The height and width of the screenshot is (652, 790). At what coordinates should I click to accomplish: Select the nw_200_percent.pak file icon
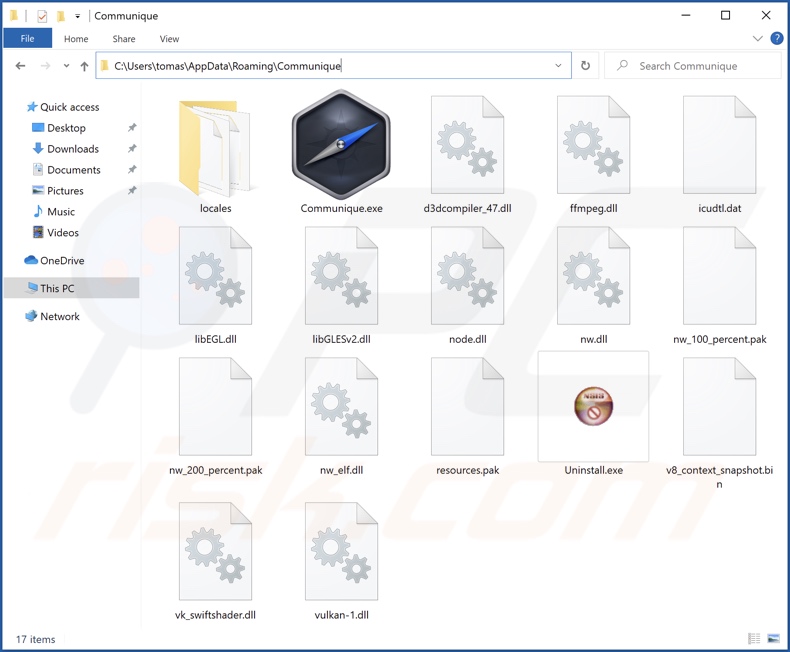click(x=215, y=407)
